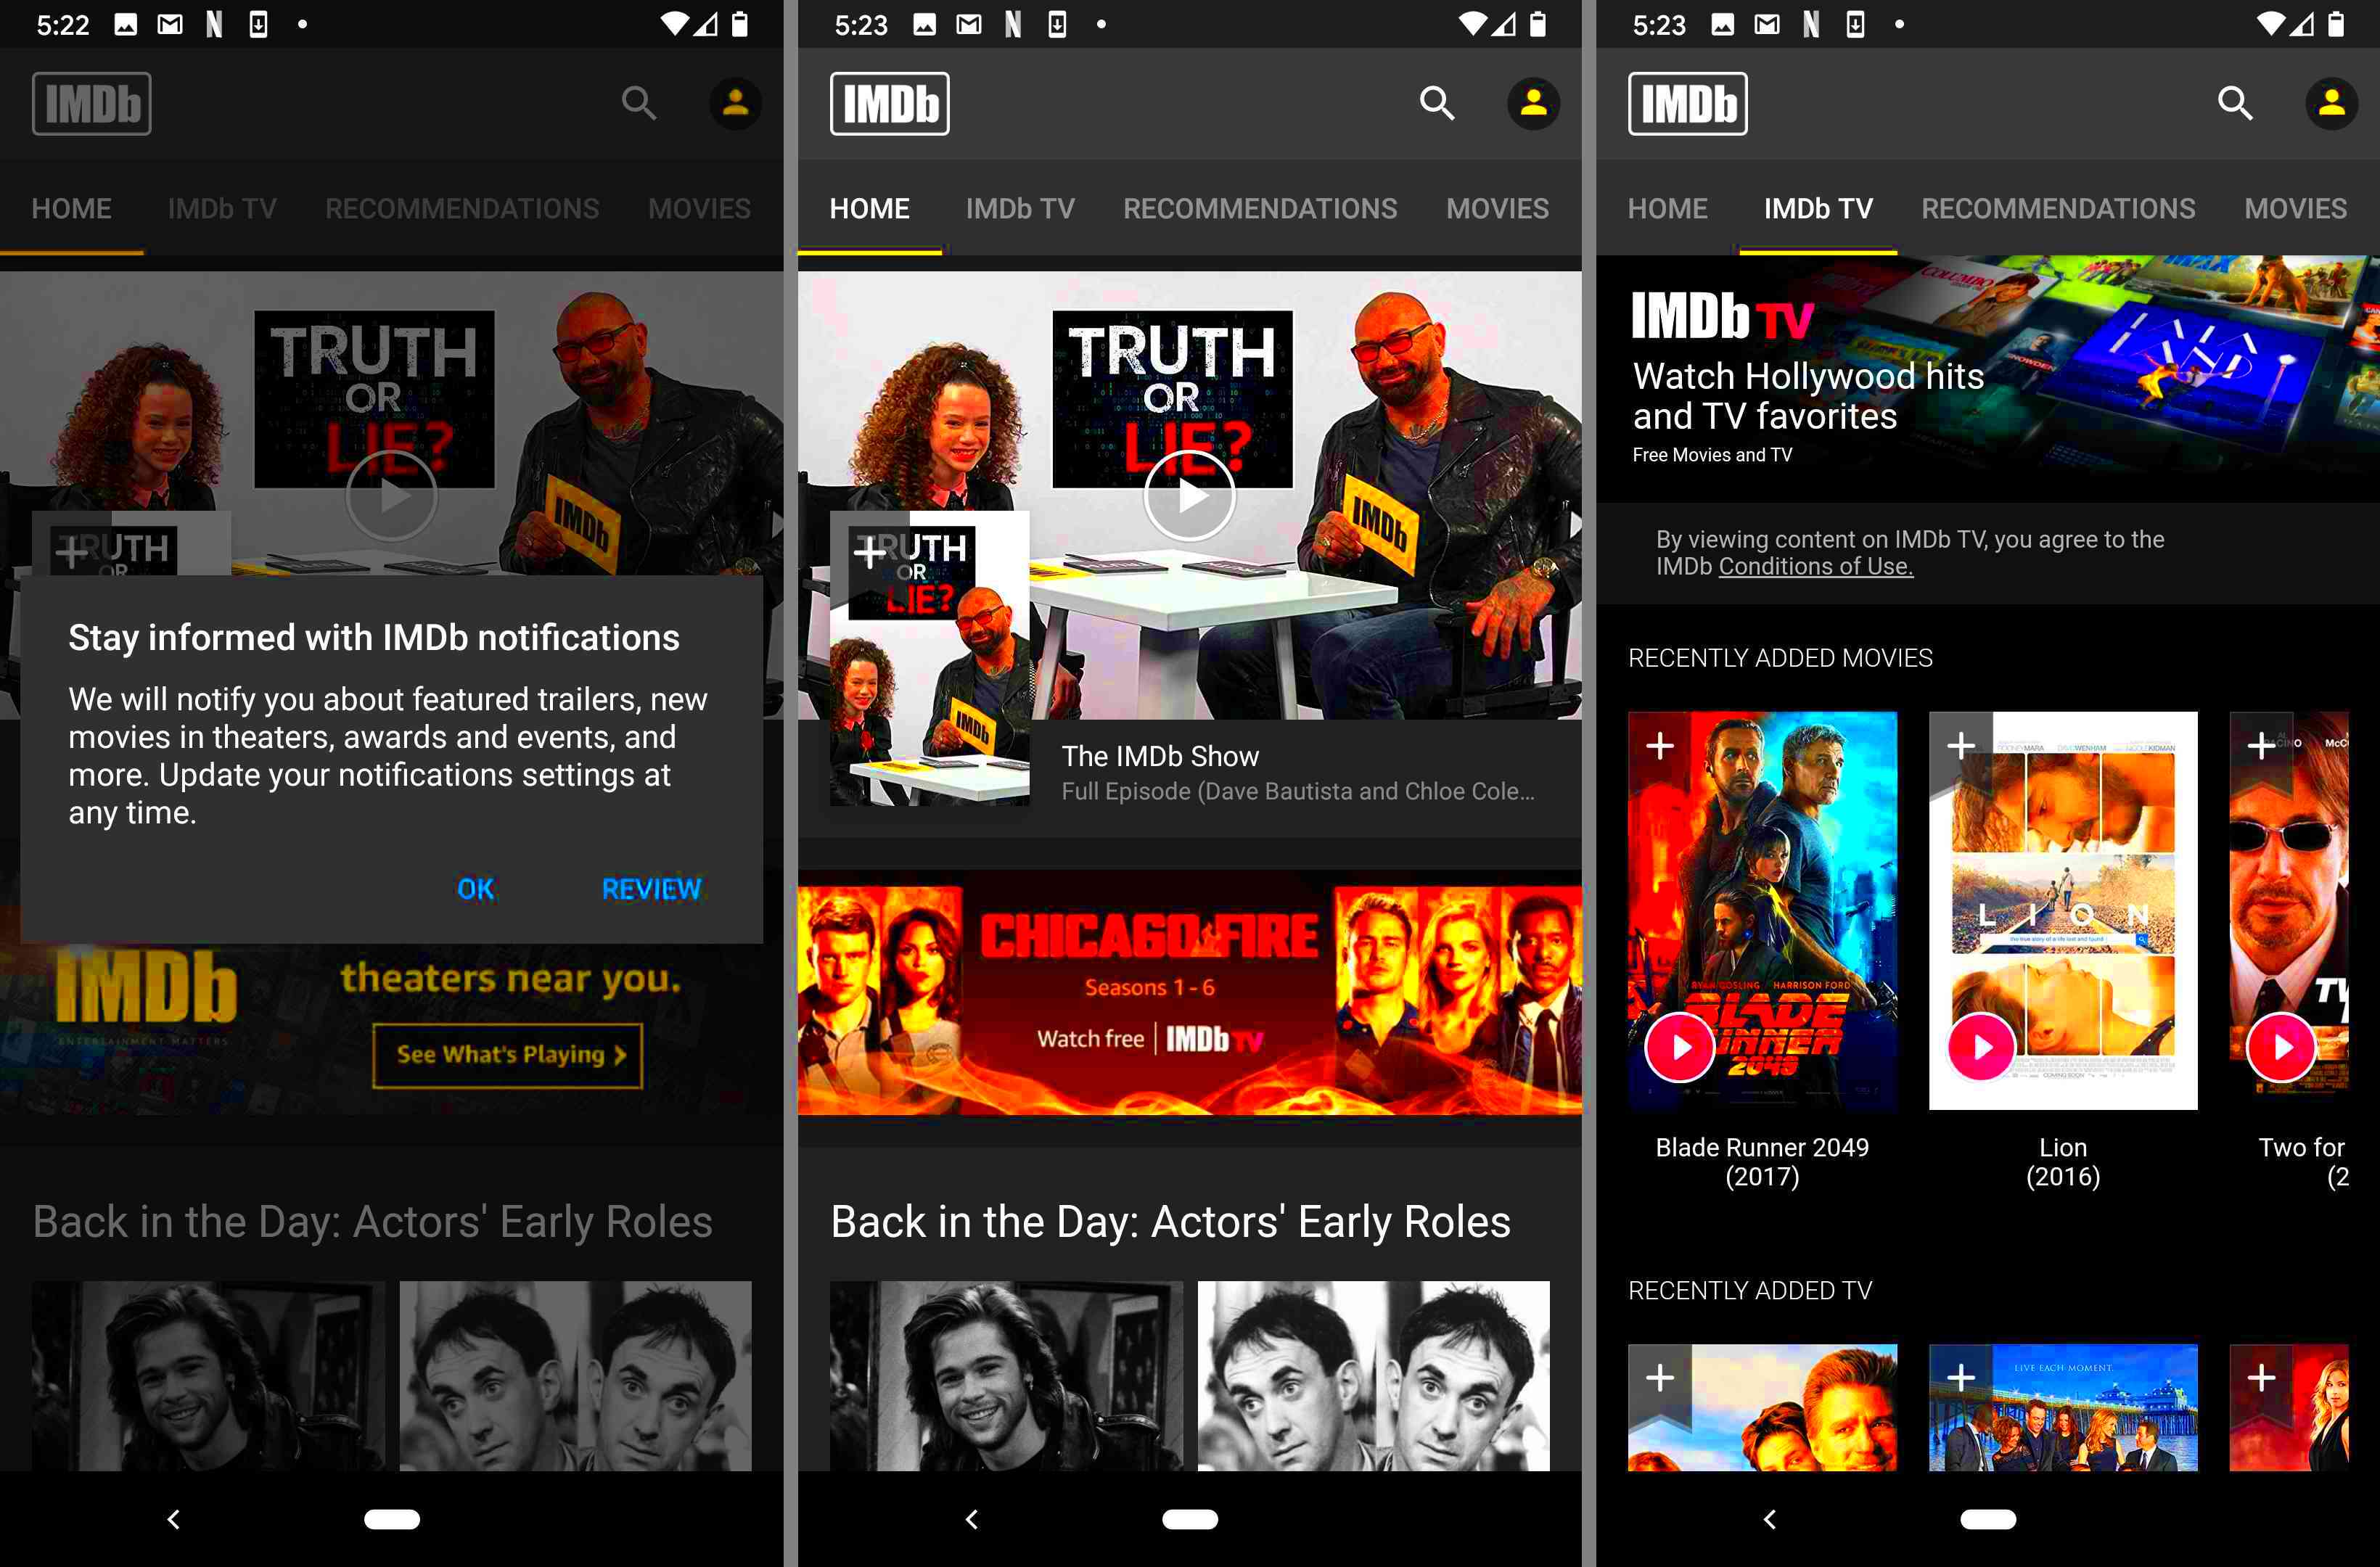Add Two for the Money to watchlist
2380x1567 pixels.
tap(2261, 745)
